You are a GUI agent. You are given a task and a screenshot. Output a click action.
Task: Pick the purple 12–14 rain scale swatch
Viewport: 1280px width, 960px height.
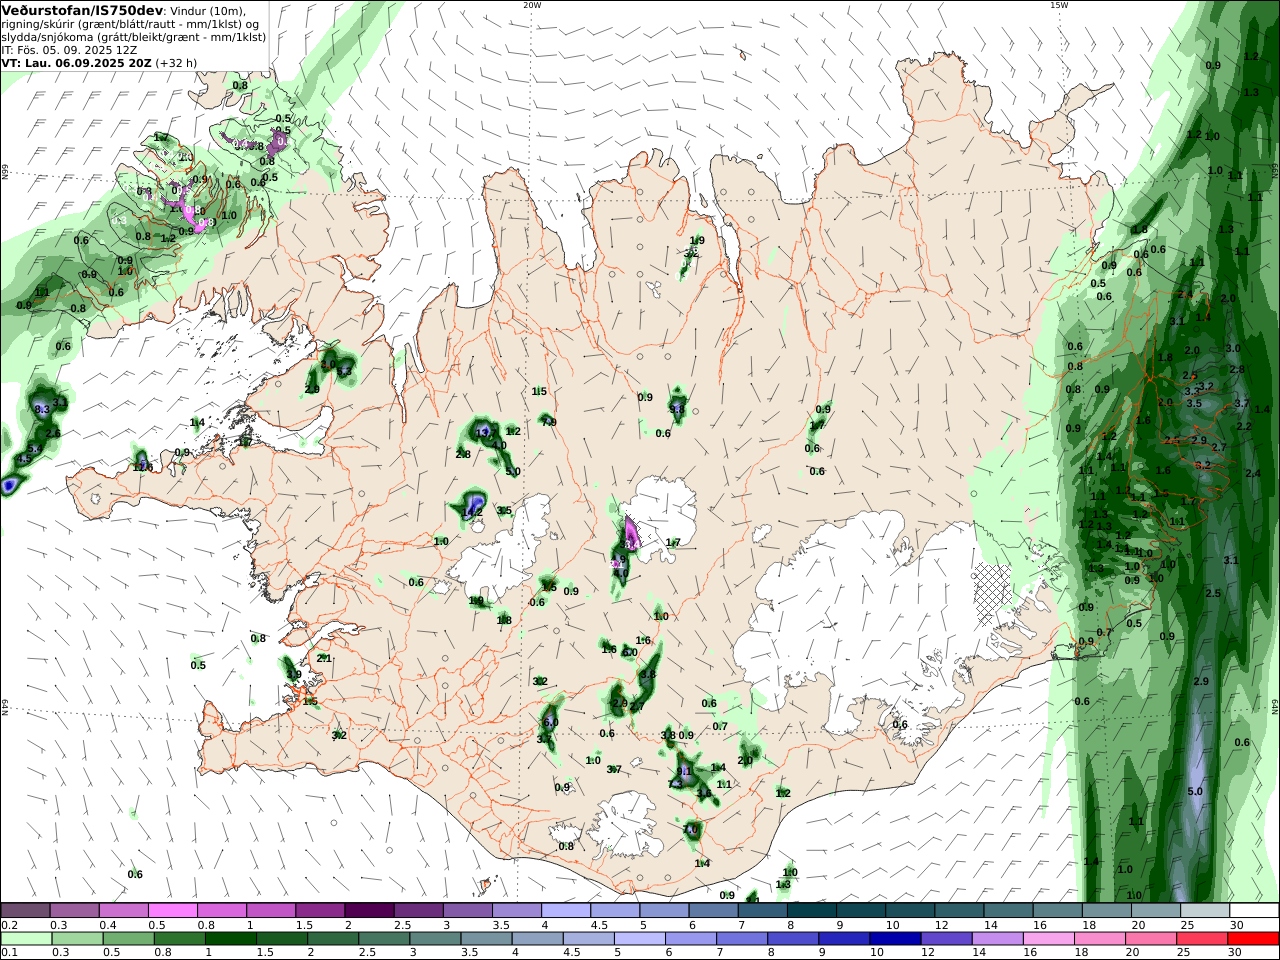[946, 939]
